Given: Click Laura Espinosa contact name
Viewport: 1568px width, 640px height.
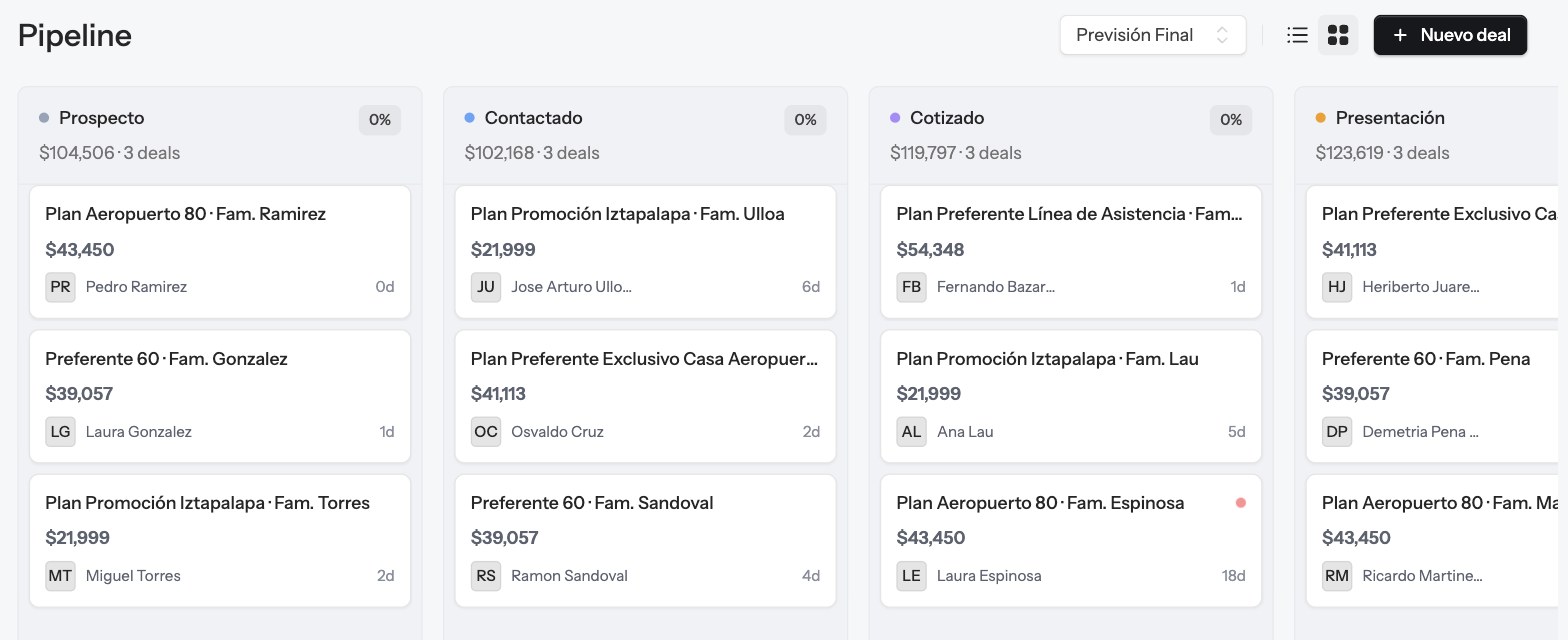Looking at the screenshot, I should [989, 576].
